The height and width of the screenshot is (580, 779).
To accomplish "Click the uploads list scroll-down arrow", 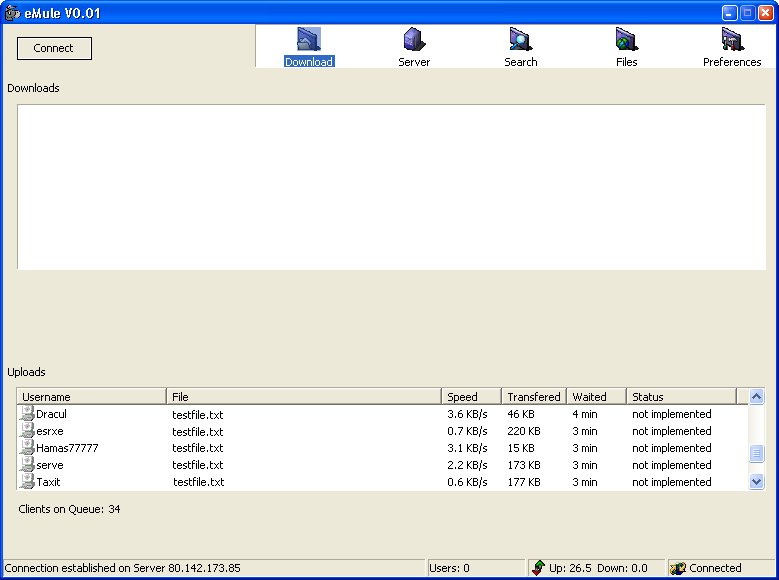I will tap(756, 481).
